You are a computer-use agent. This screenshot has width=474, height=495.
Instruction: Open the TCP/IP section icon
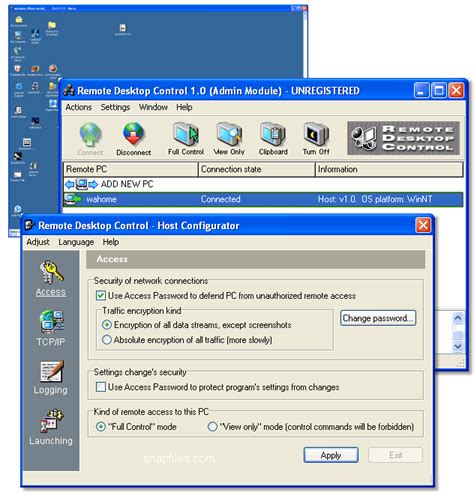tap(51, 322)
